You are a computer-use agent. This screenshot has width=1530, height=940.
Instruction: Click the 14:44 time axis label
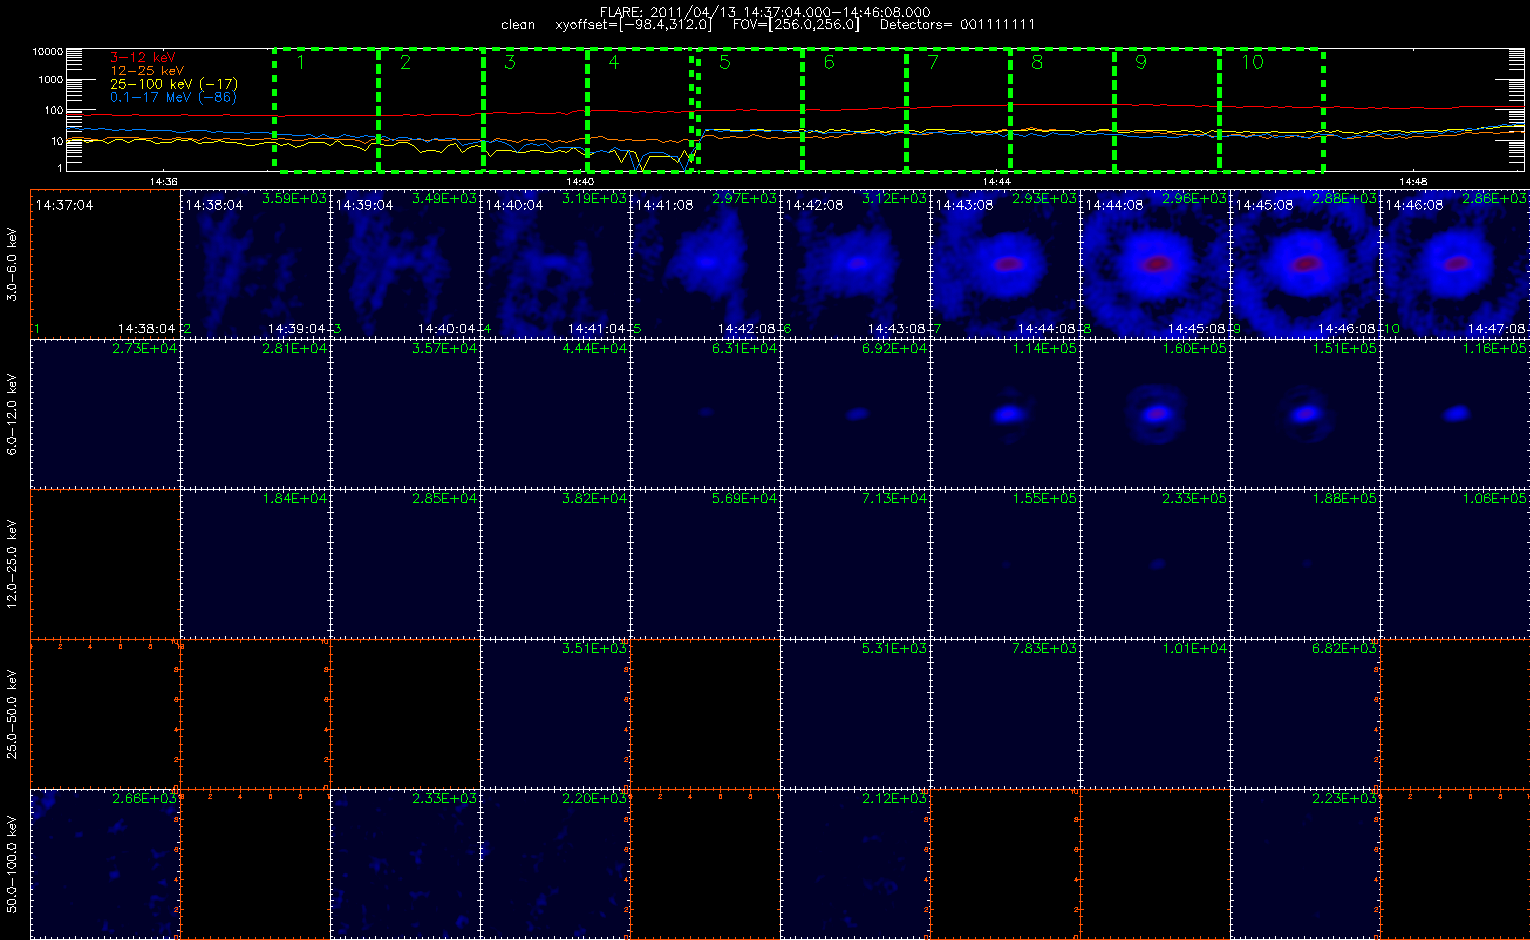(x=996, y=182)
